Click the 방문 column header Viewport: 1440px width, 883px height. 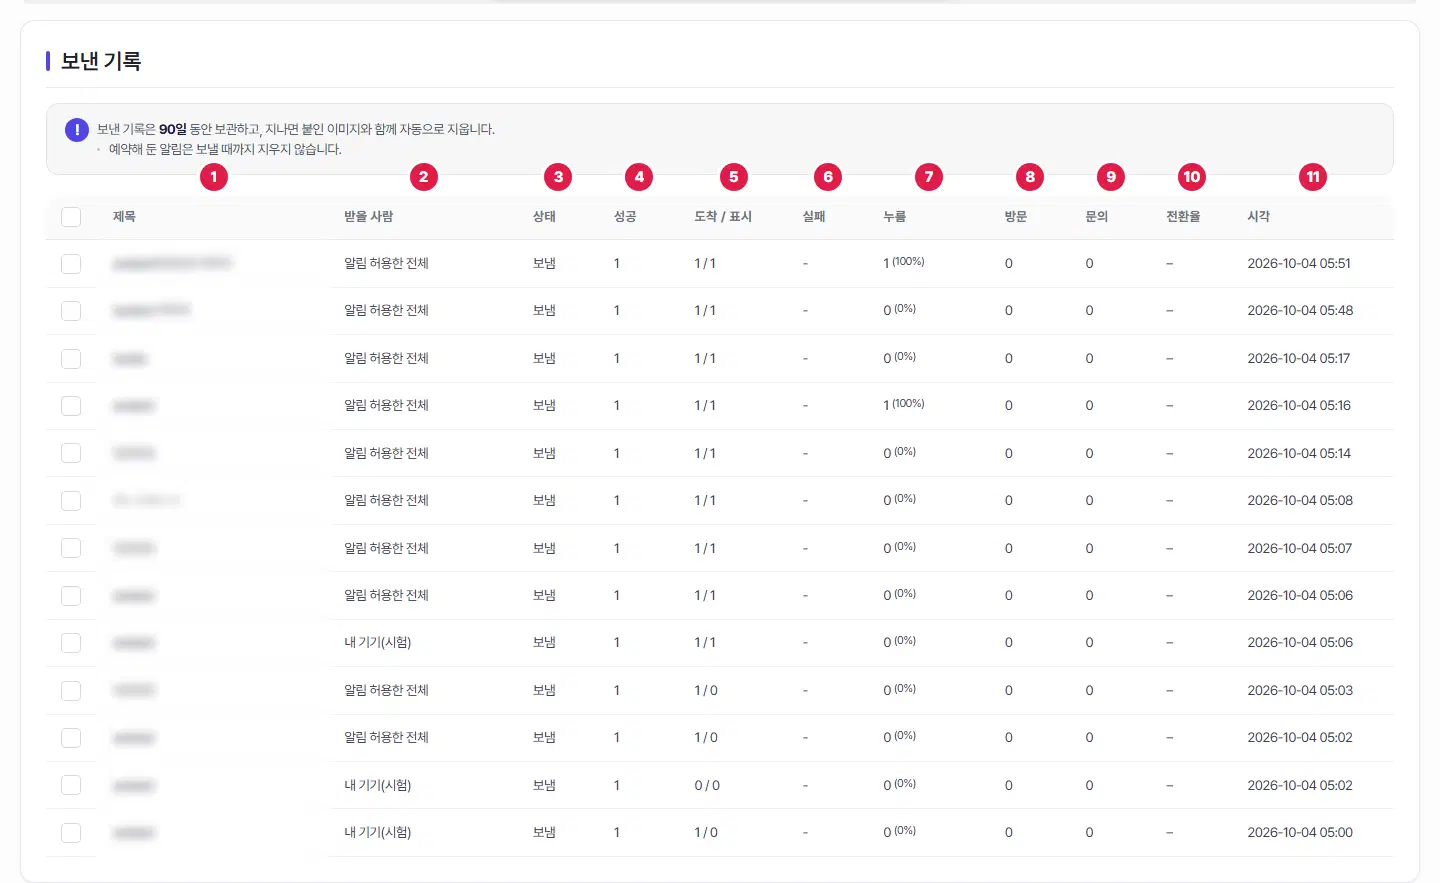click(x=1016, y=216)
